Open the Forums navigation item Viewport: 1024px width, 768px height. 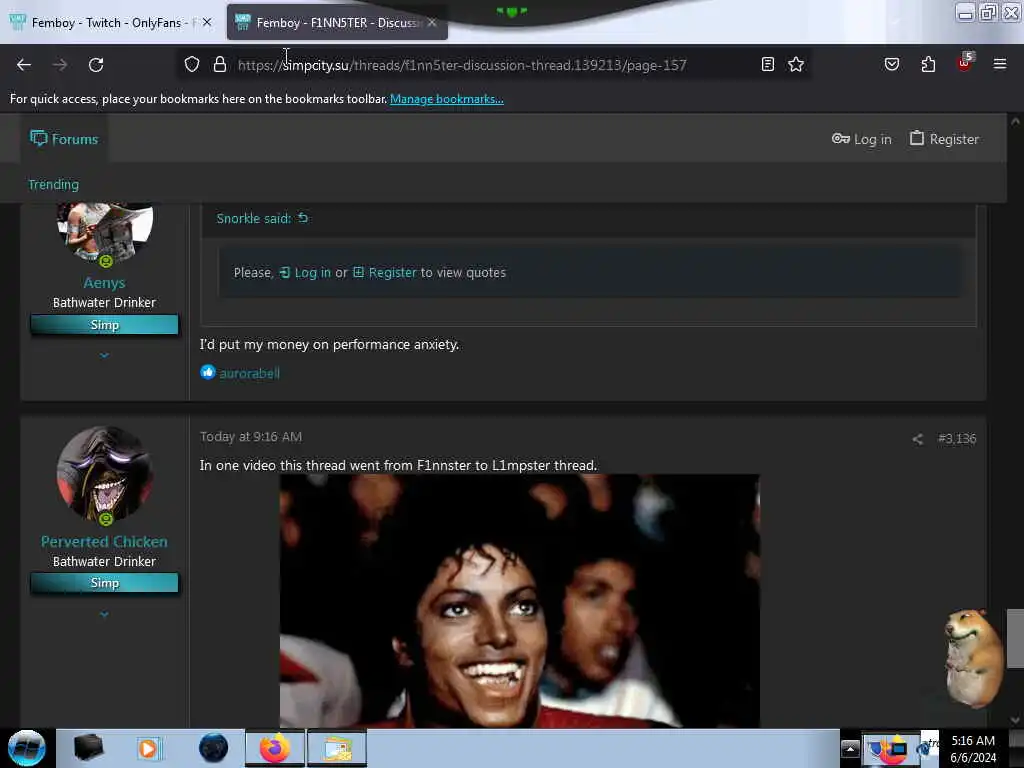(x=64, y=138)
